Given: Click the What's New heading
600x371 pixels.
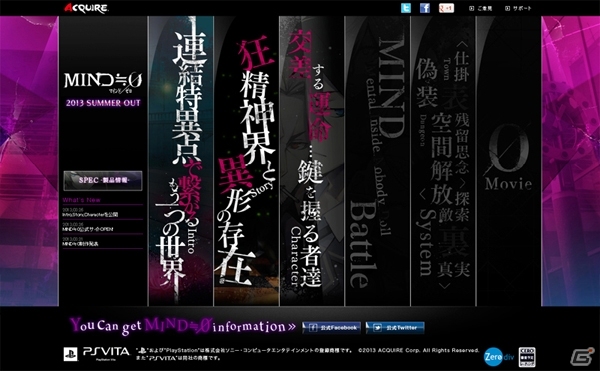Looking at the screenshot, I should point(82,200).
